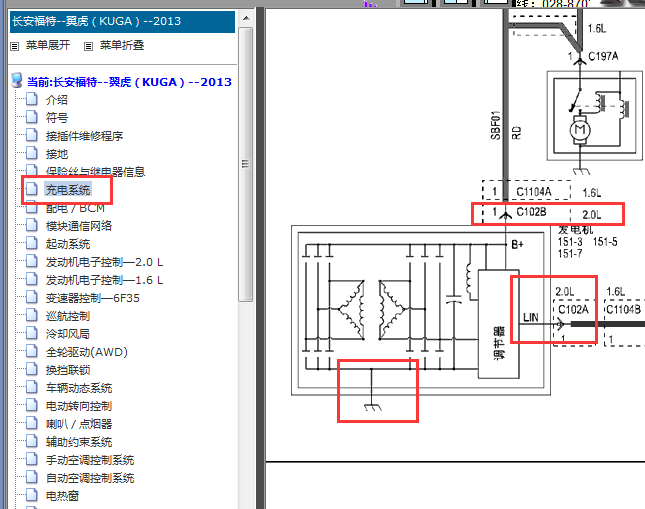
Task: Click page icon next to 喇叭 / 点烟器
Action: [32, 423]
